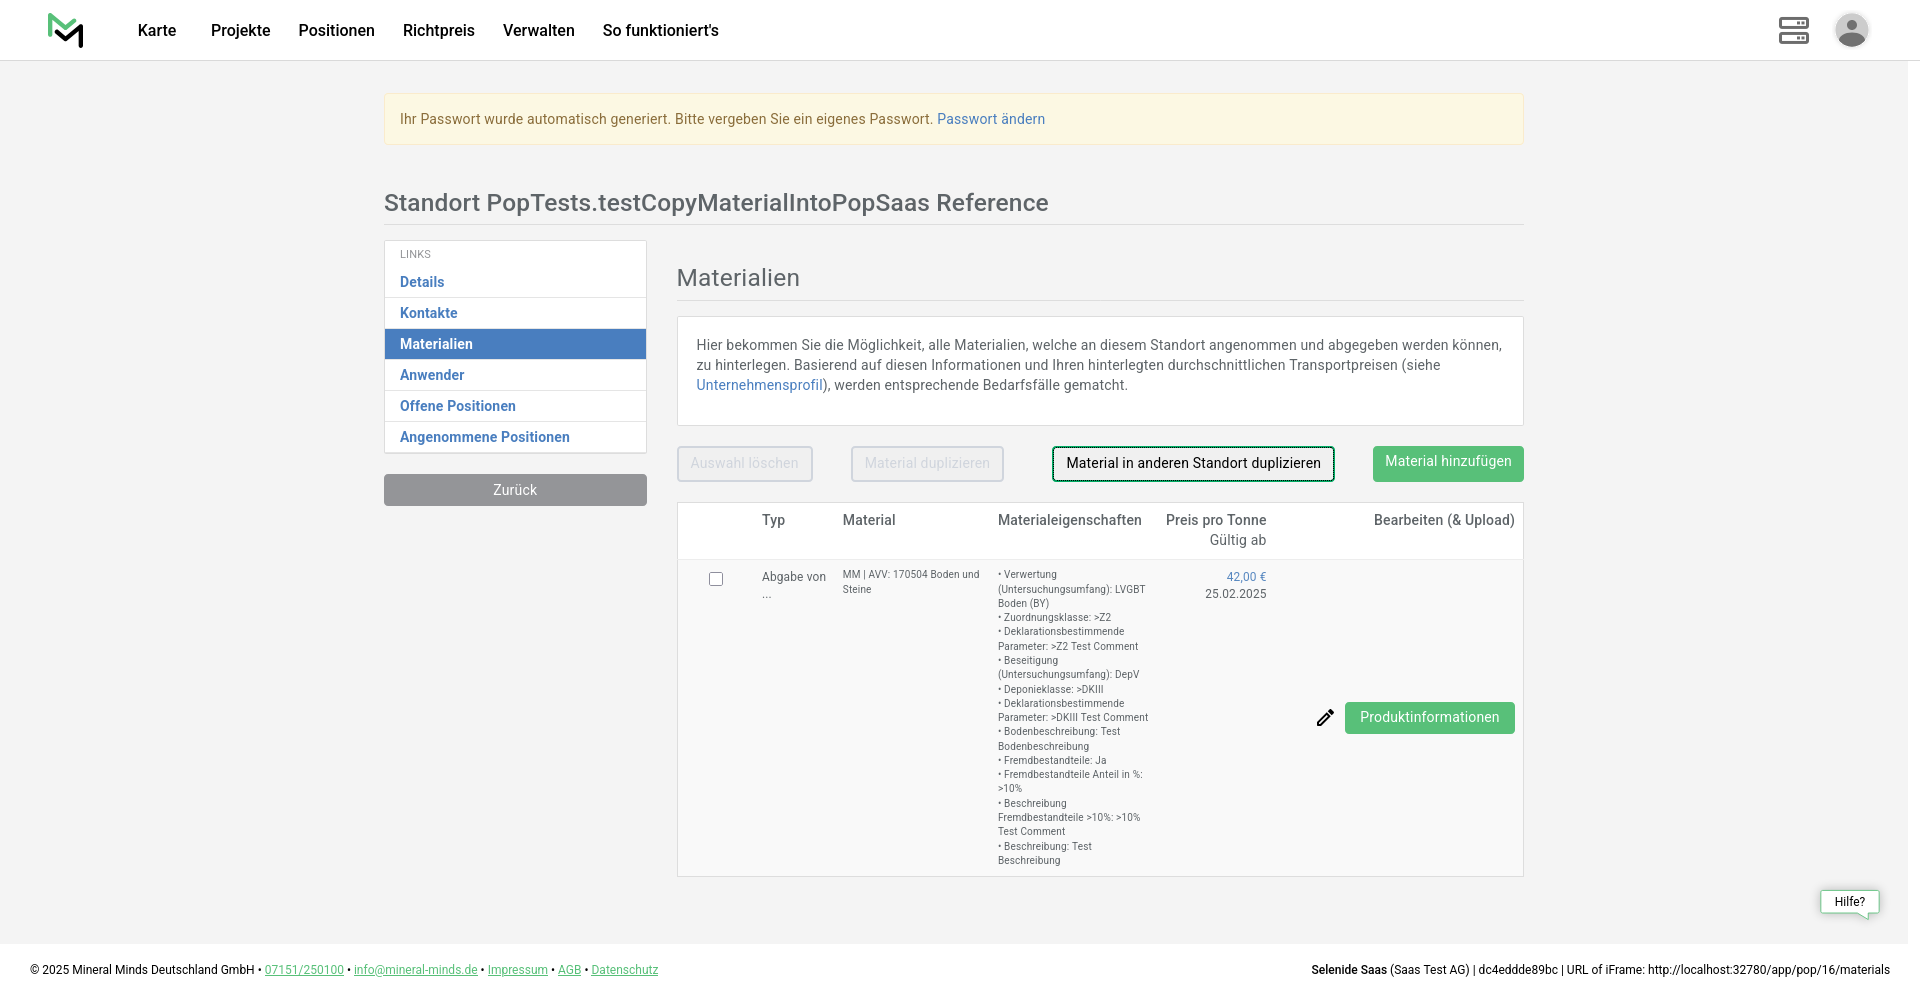Select the Abgabe von material checkbox
The width and height of the screenshot is (1920, 994).
click(x=716, y=579)
